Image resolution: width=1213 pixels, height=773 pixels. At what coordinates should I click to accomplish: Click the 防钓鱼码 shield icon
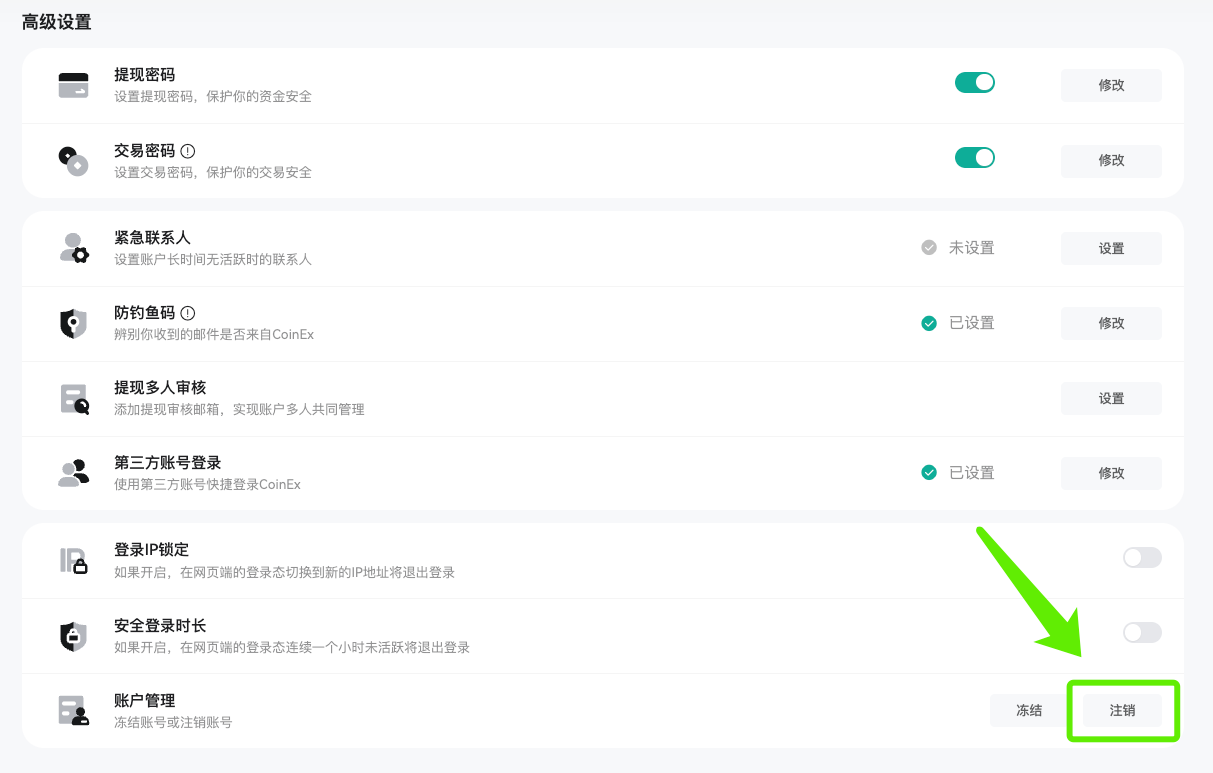(74, 322)
